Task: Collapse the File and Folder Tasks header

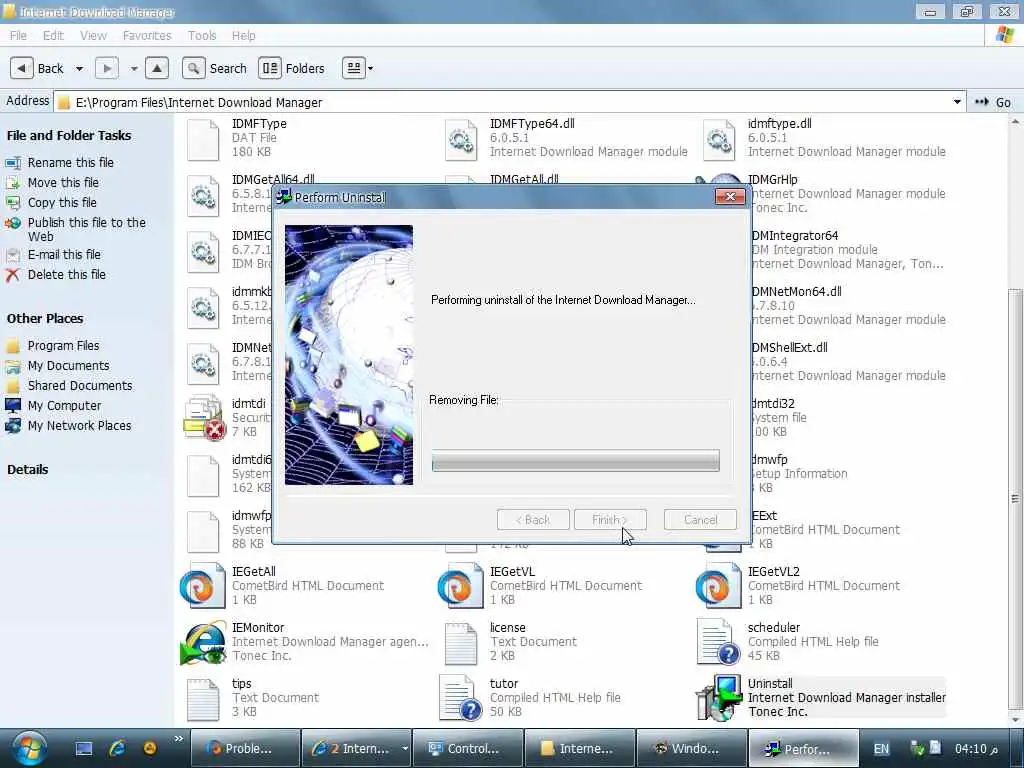Action: click(69, 135)
